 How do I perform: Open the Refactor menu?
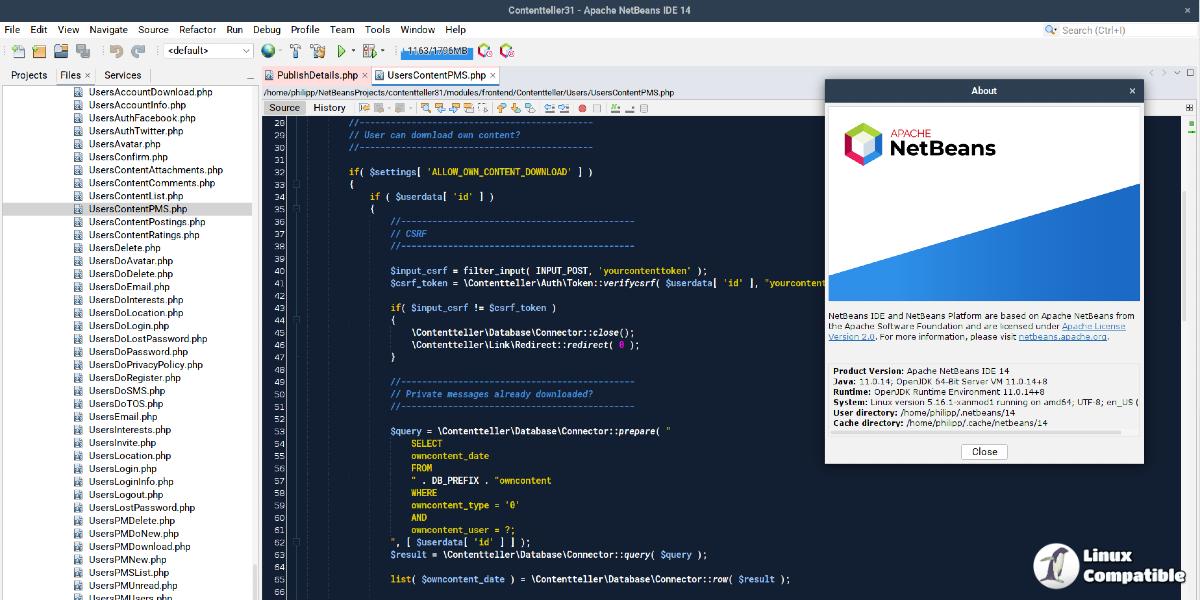point(197,30)
